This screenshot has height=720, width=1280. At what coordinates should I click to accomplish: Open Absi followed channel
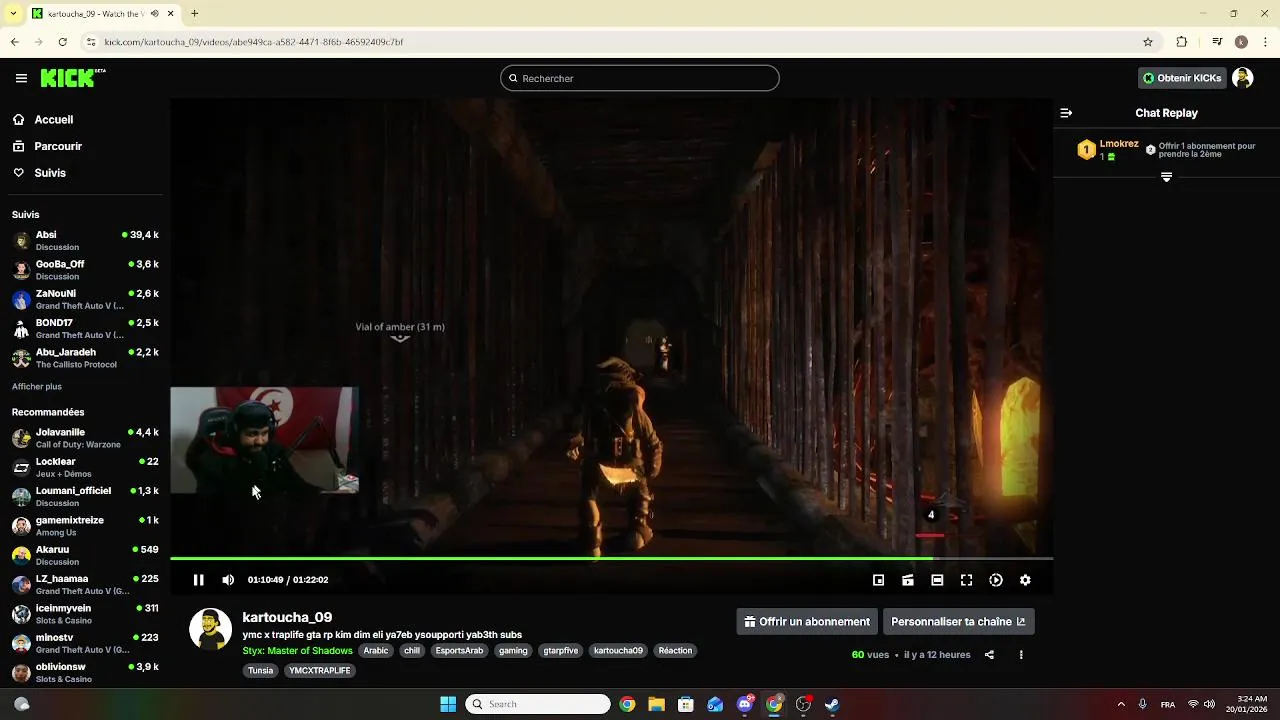[x=85, y=241]
